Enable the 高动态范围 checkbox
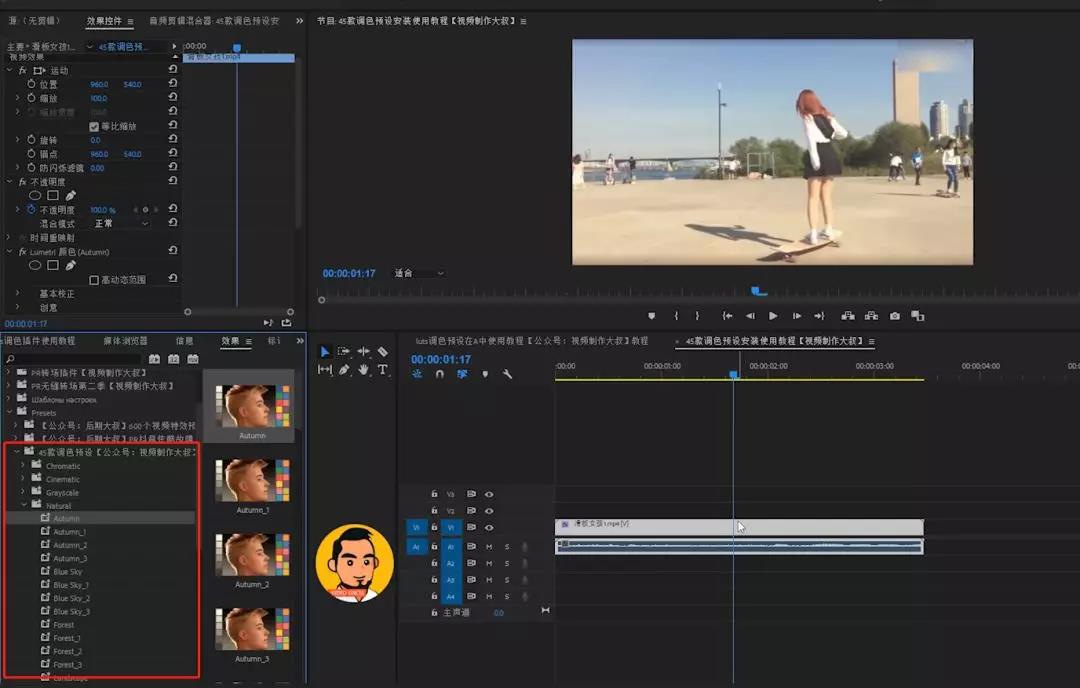The width and height of the screenshot is (1080, 688). pos(94,280)
